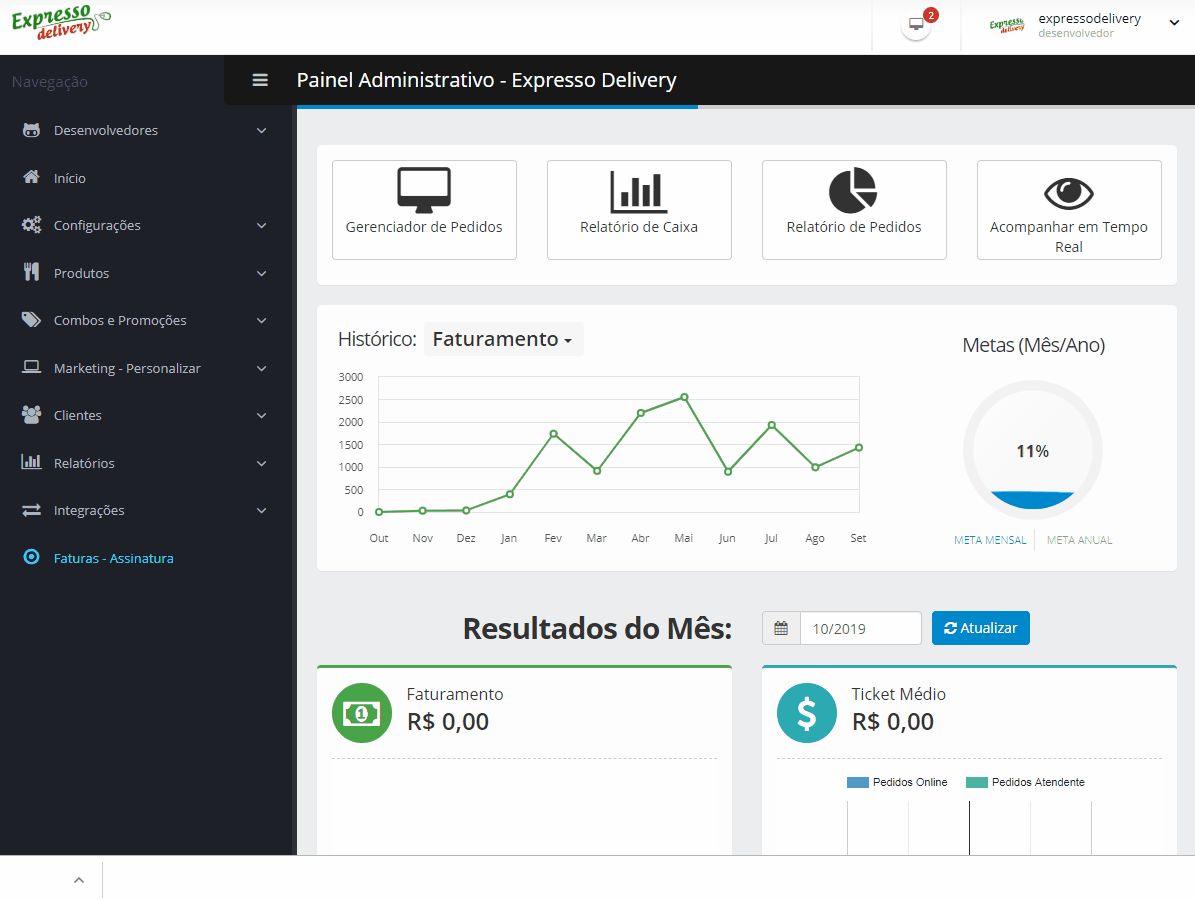
Task: Switch to the META MENSAL tab
Action: coord(990,540)
